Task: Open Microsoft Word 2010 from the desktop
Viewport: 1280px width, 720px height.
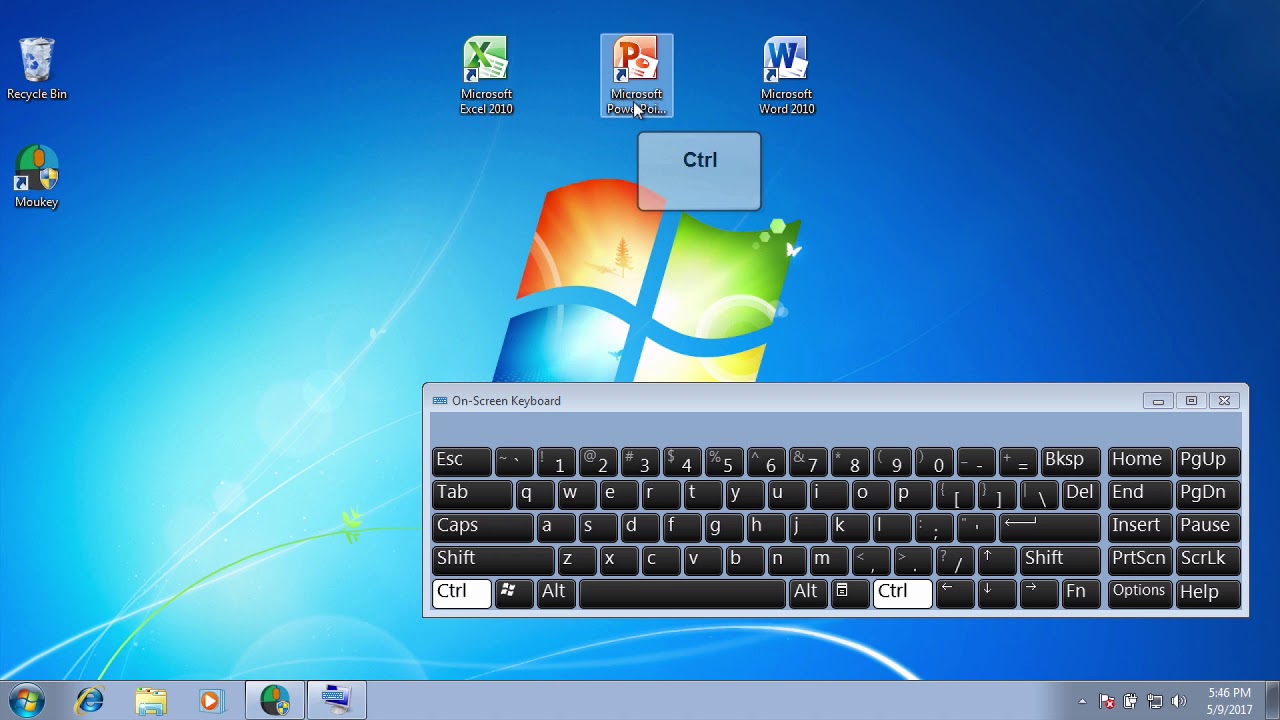Action: pyautogui.click(x=786, y=60)
